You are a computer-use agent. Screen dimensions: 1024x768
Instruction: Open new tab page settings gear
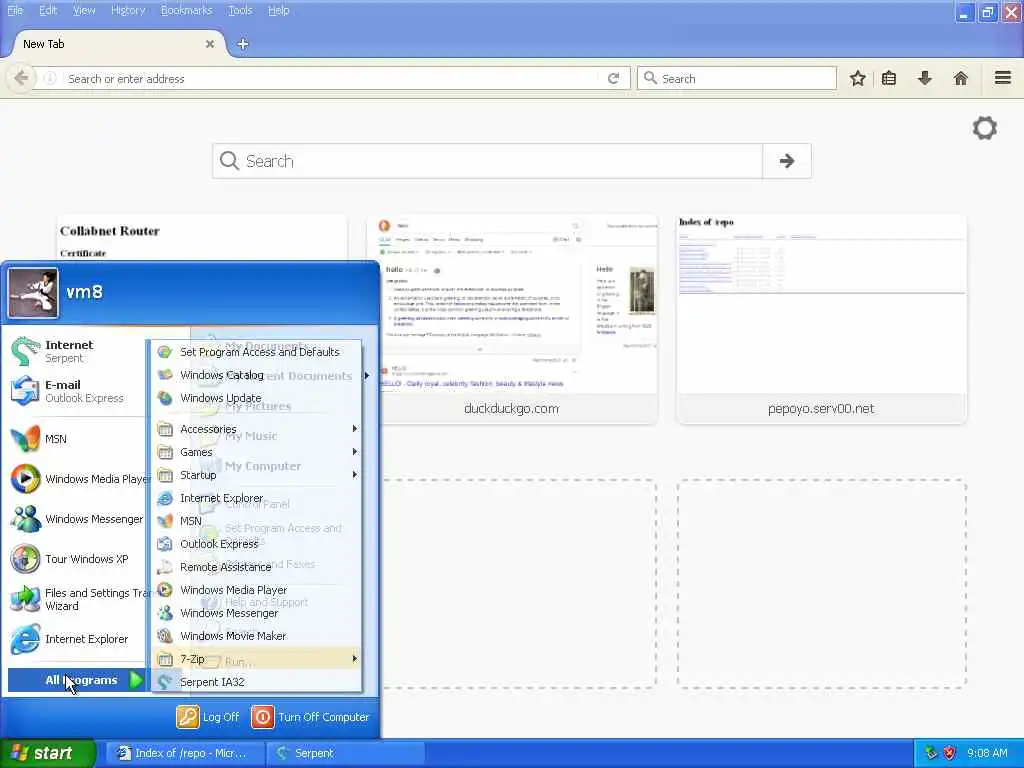pyautogui.click(x=985, y=128)
